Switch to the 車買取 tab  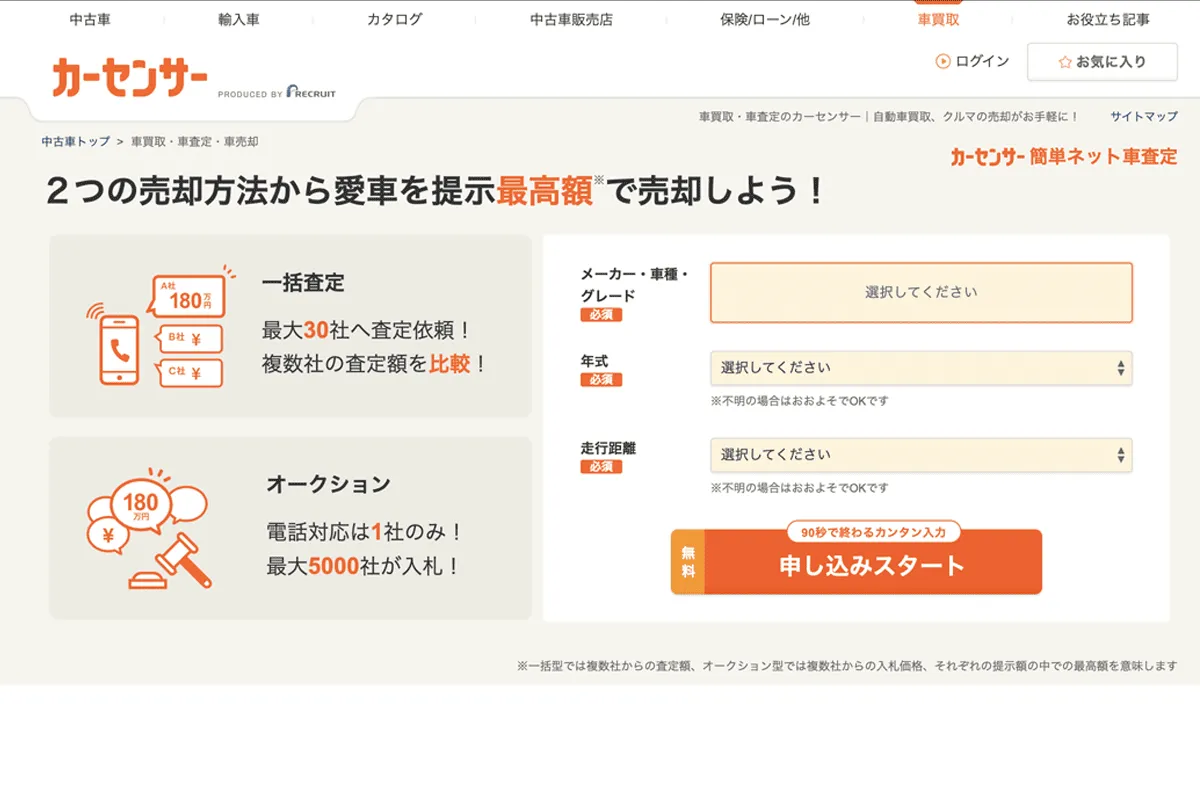coord(938,19)
